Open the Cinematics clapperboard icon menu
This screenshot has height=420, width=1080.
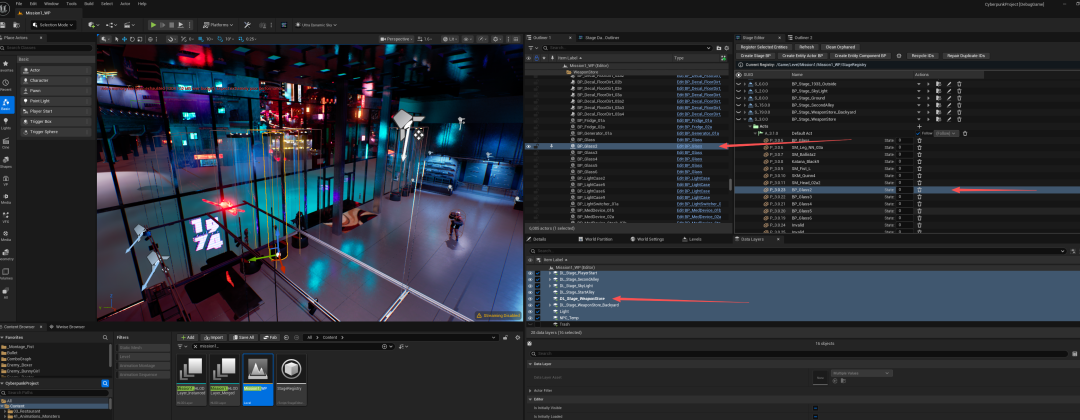click(129, 25)
